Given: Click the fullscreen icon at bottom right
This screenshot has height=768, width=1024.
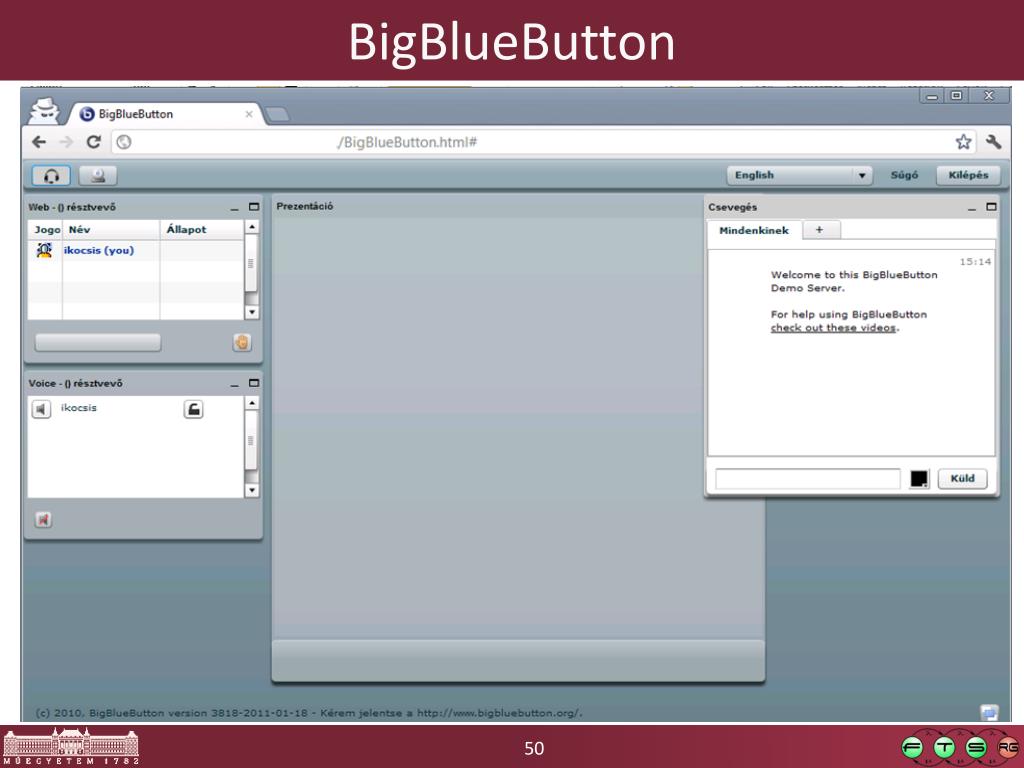Looking at the screenshot, I should pyautogui.click(x=989, y=712).
